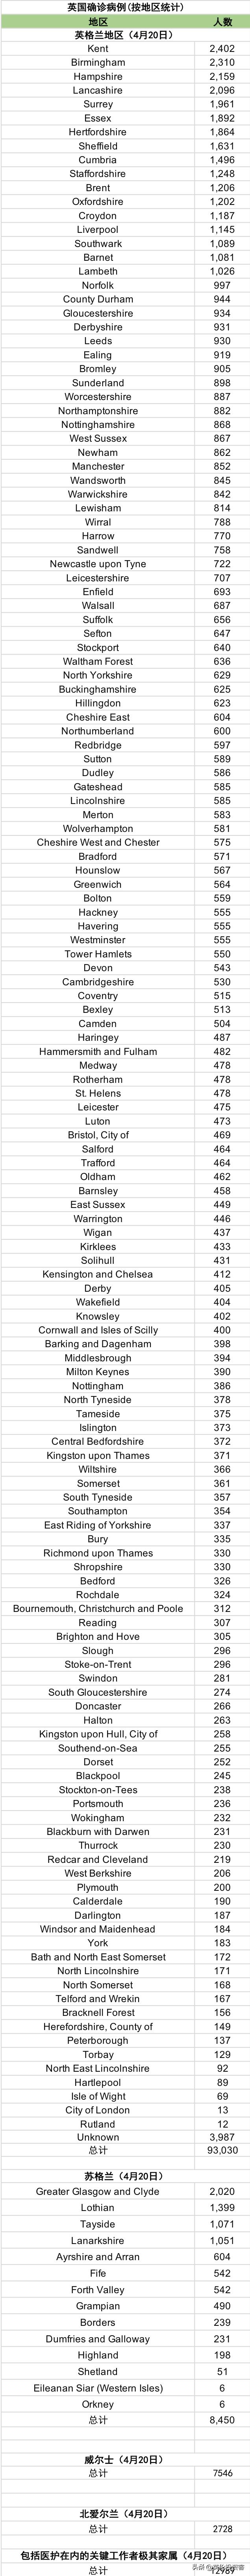Click the Kingston upon Hull, City of entry
The width and height of the screenshot is (250, 2576).
pyautogui.click(x=98, y=1733)
